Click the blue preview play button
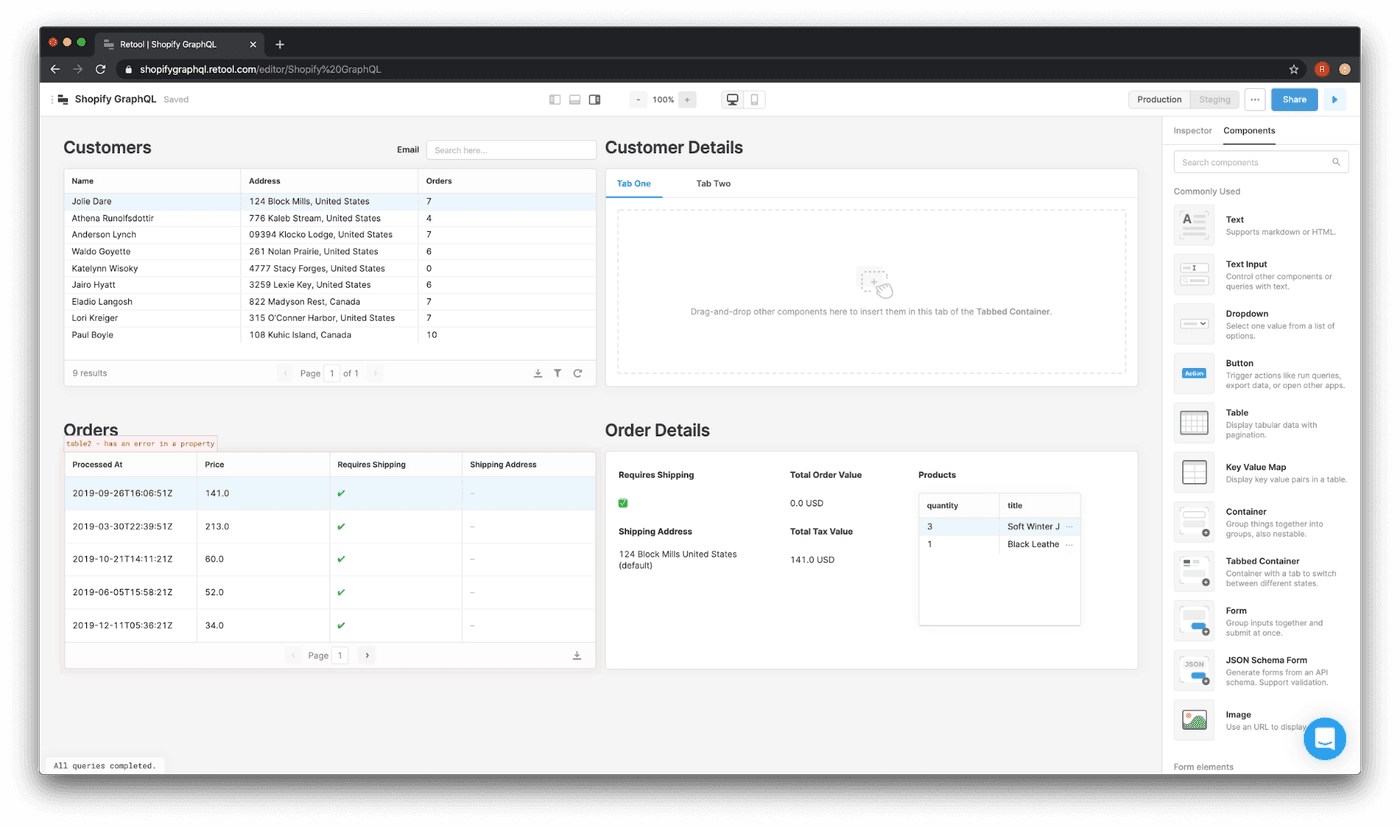This screenshot has width=1400, height=827. [x=1334, y=100]
